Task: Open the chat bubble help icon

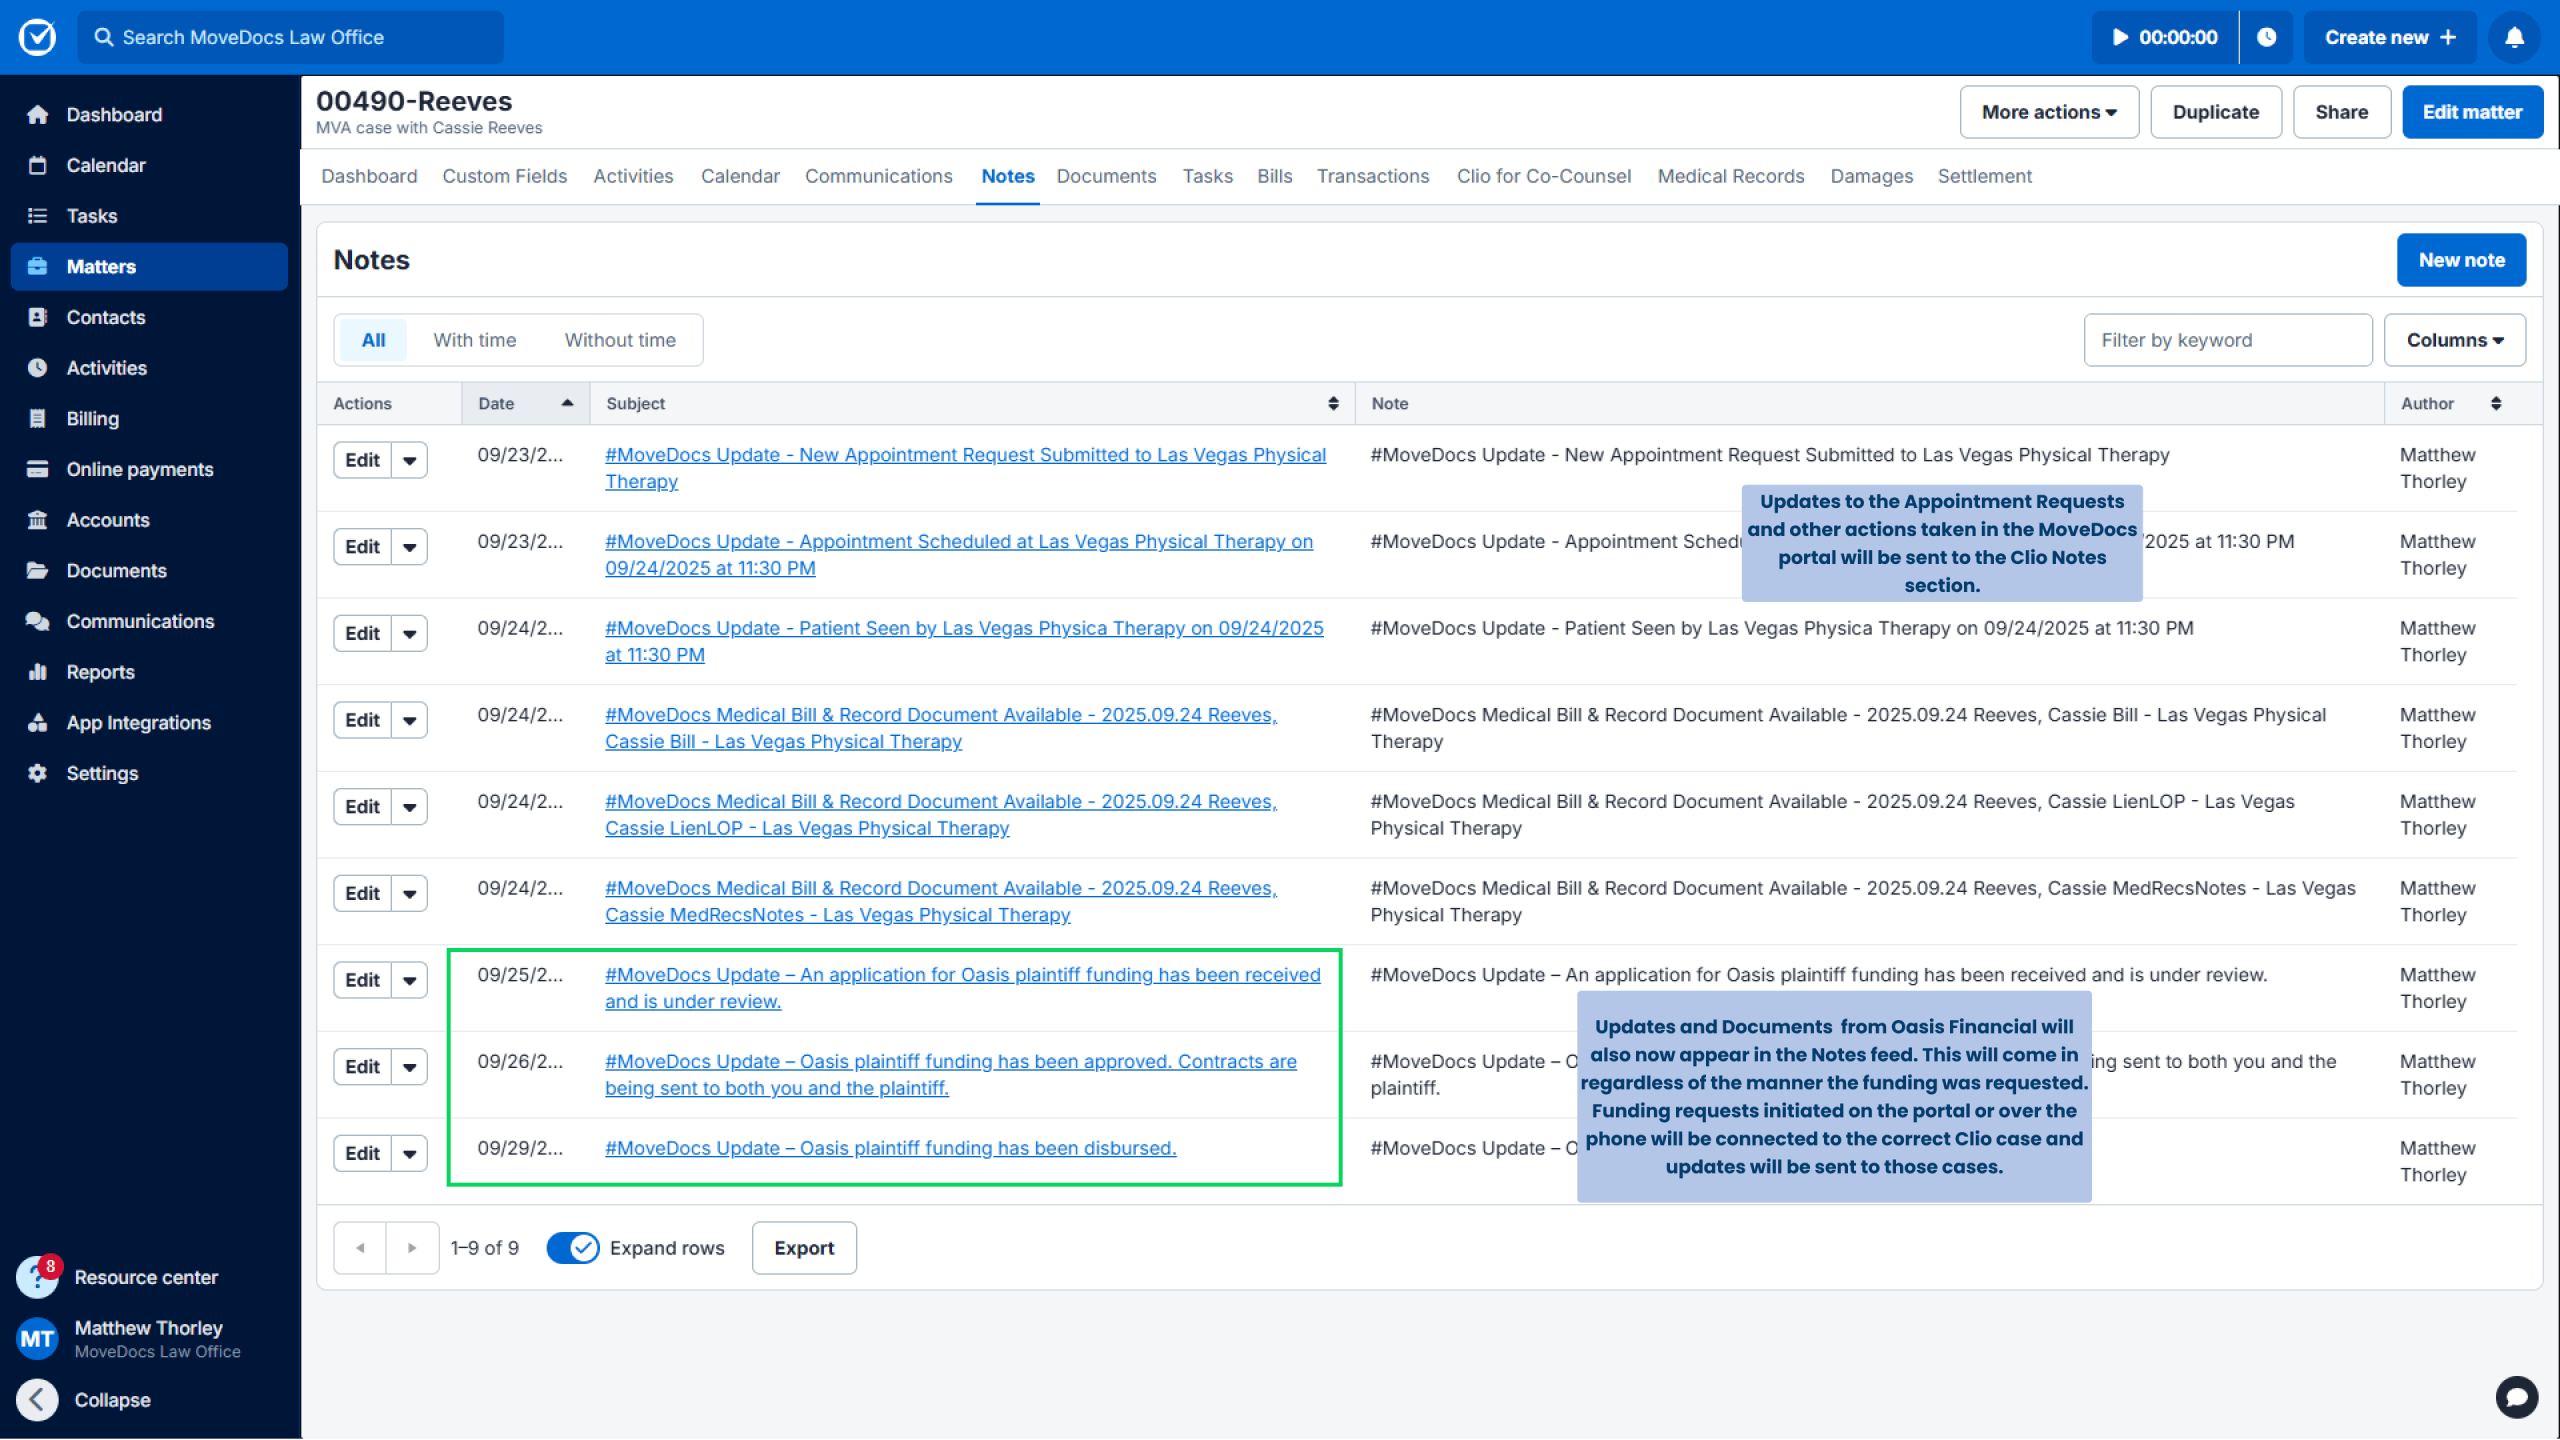Action: 2516,1397
